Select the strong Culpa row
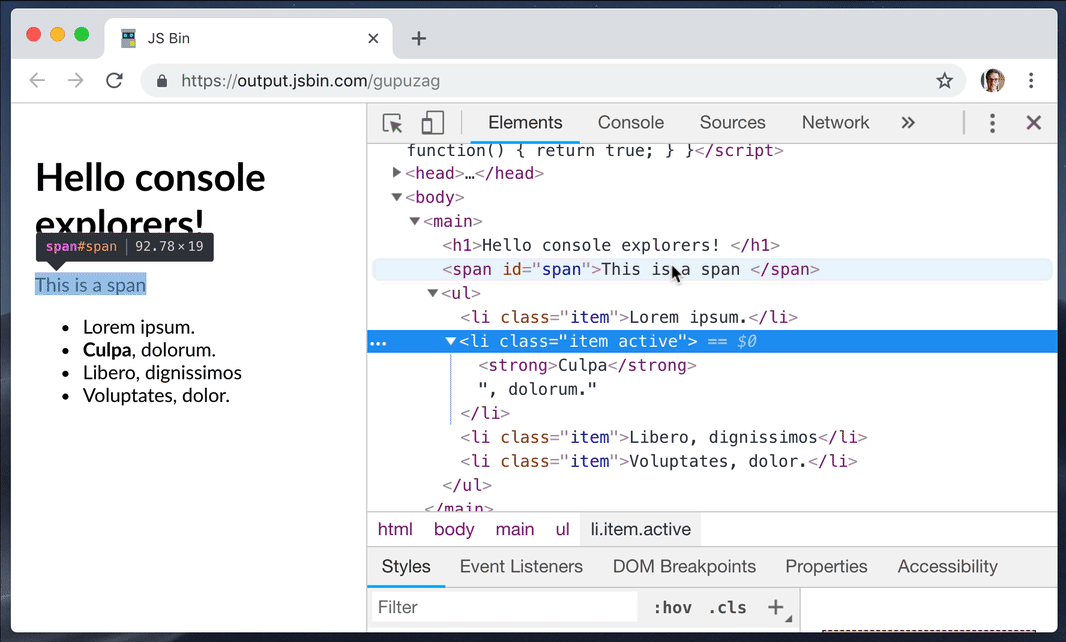1066x642 pixels. tap(711, 366)
